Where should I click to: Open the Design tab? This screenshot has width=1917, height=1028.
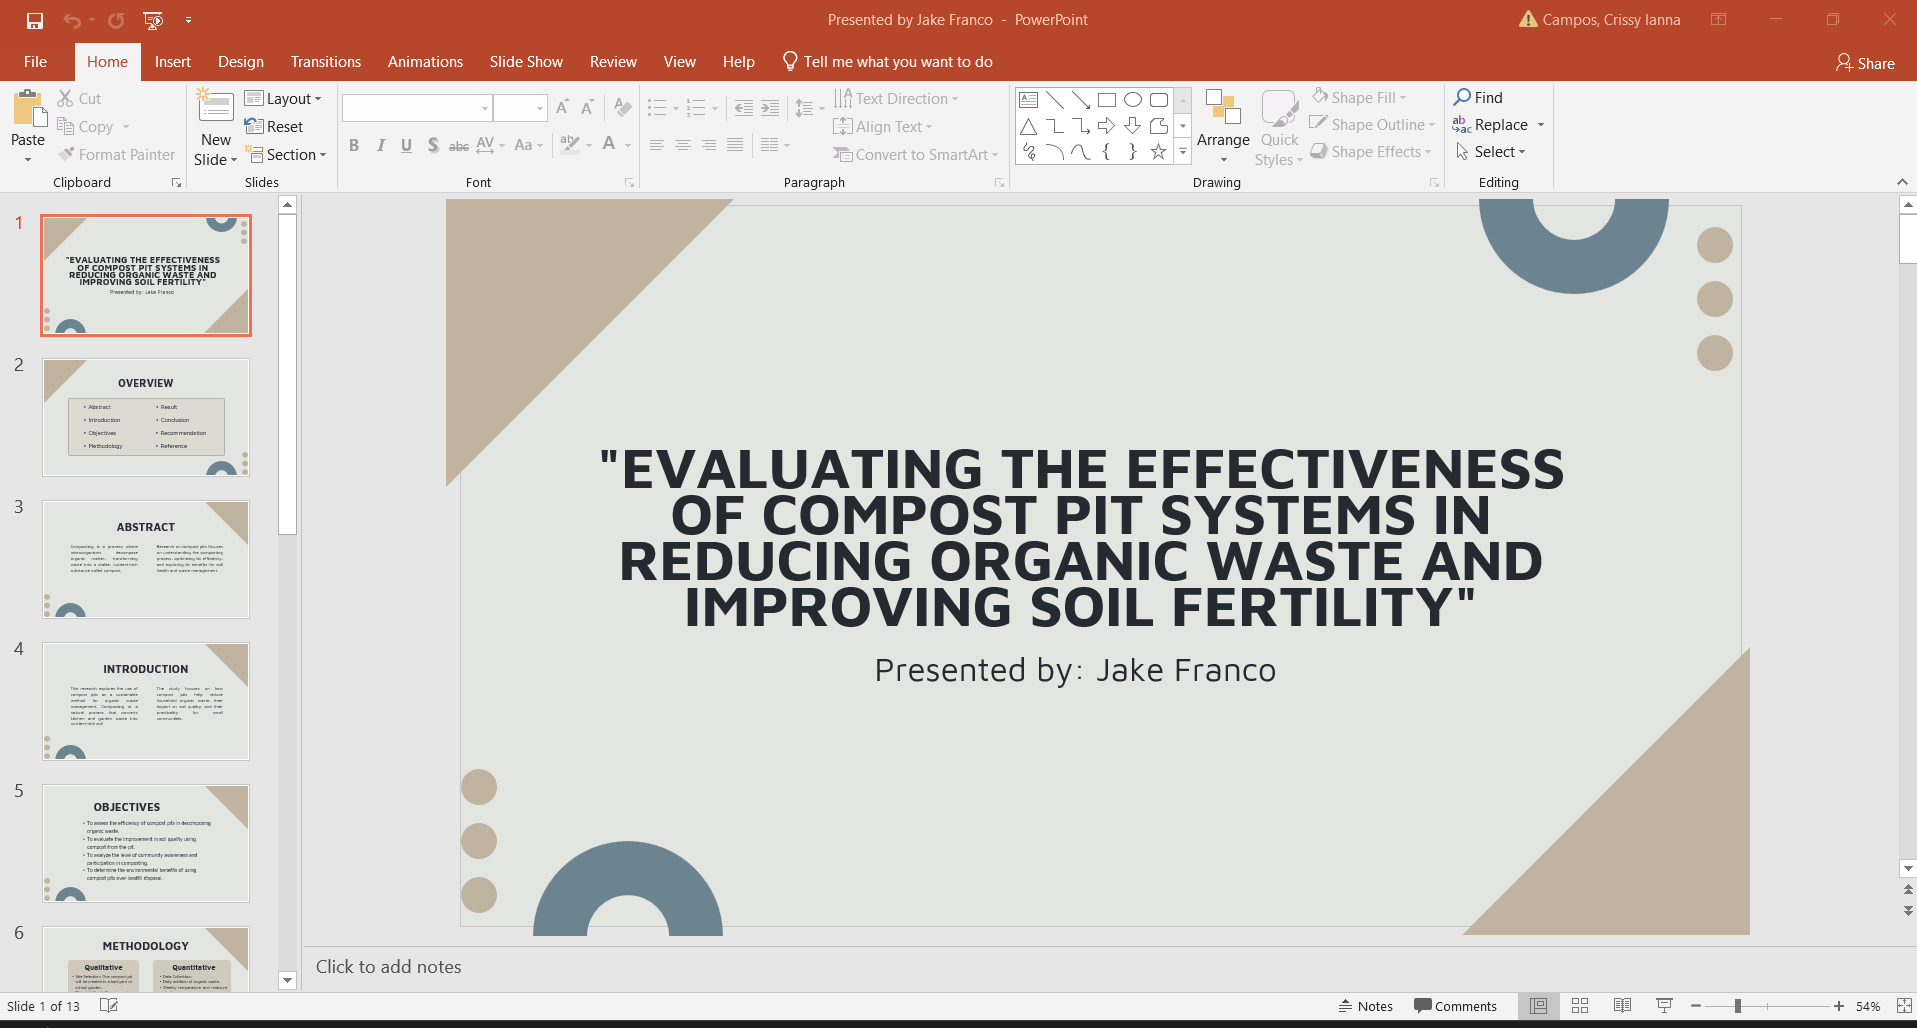pos(241,62)
